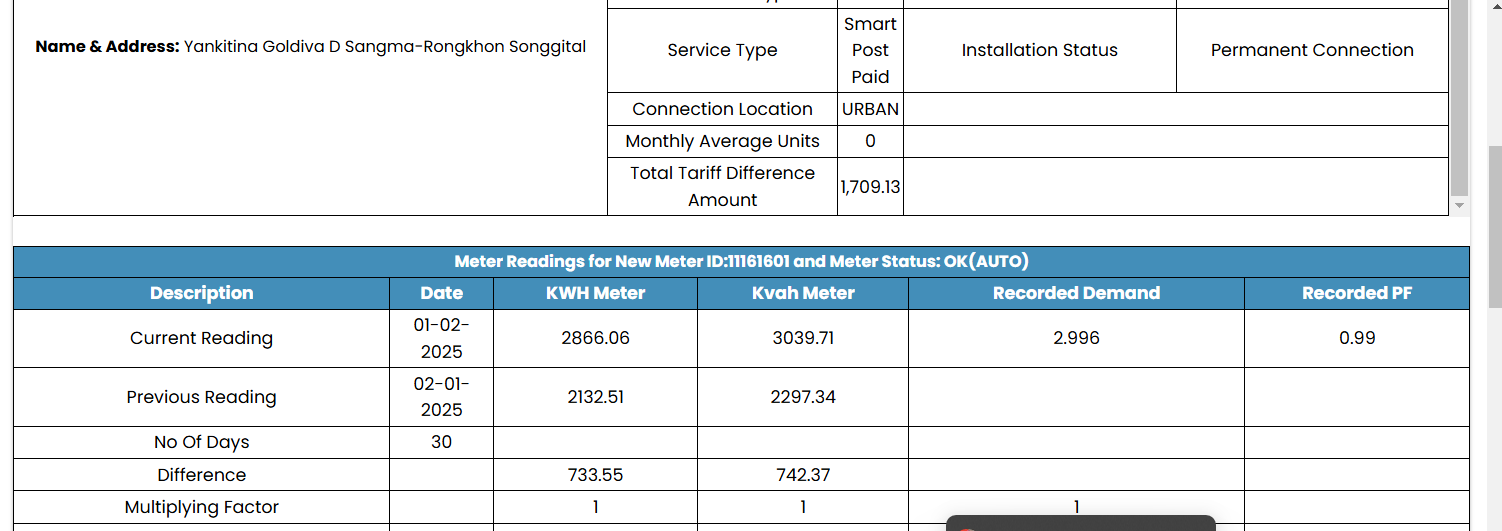Click the 2132.51 KWH previous reading
This screenshot has height=531, width=1502.
(x=595, y=397)
